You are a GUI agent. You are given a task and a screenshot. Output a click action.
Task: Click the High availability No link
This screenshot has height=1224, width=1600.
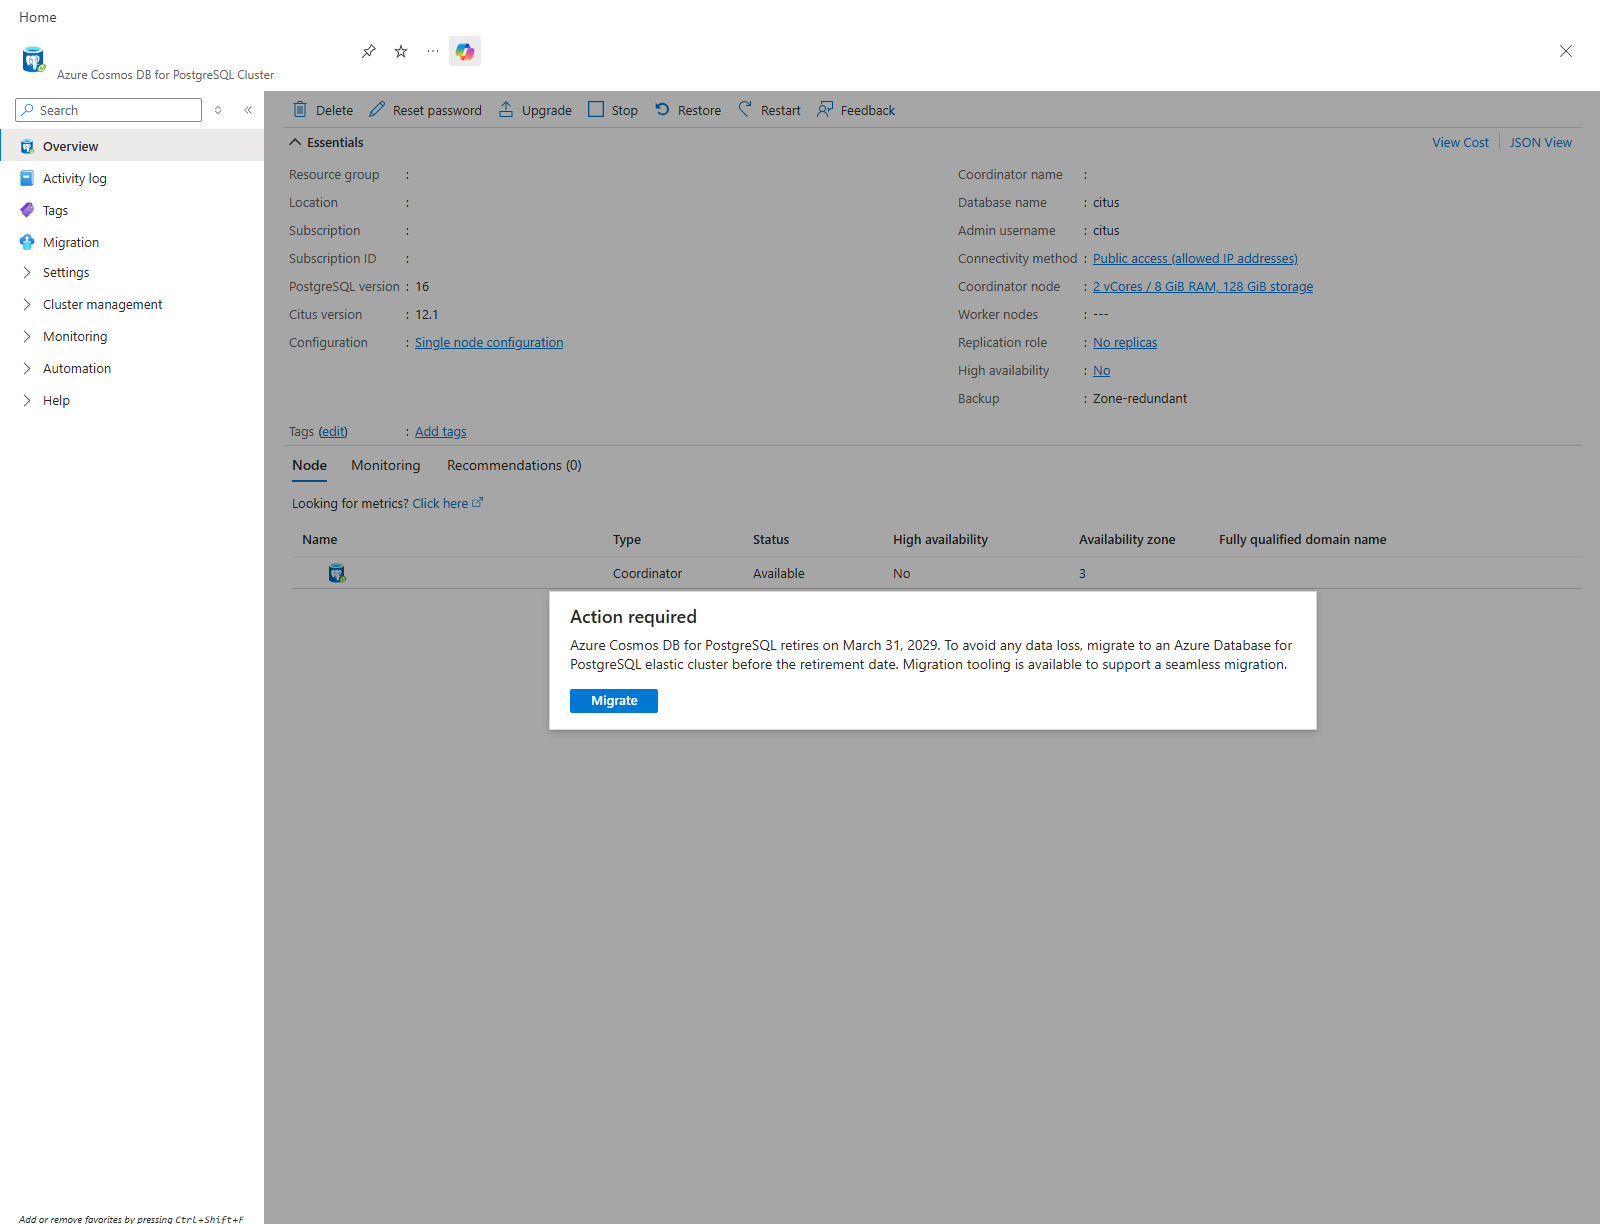coord(1101,370)
